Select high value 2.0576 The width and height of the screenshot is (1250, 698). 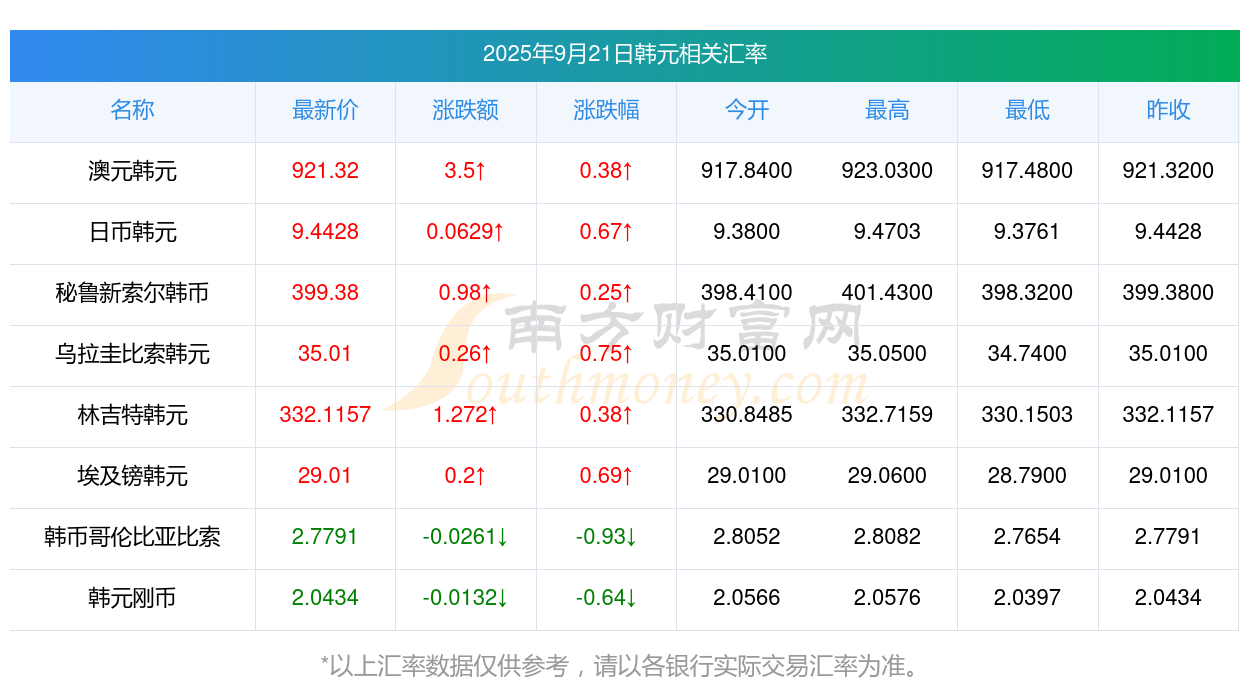pos(888,598)
